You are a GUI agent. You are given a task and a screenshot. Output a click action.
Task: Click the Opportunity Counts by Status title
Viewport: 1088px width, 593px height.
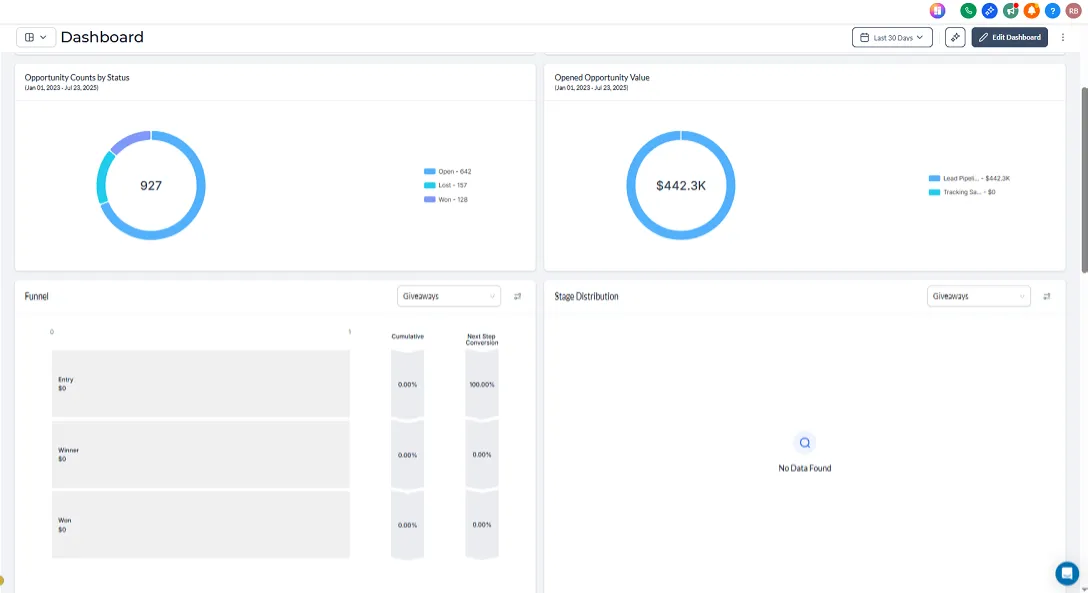[x=77, y=78]
